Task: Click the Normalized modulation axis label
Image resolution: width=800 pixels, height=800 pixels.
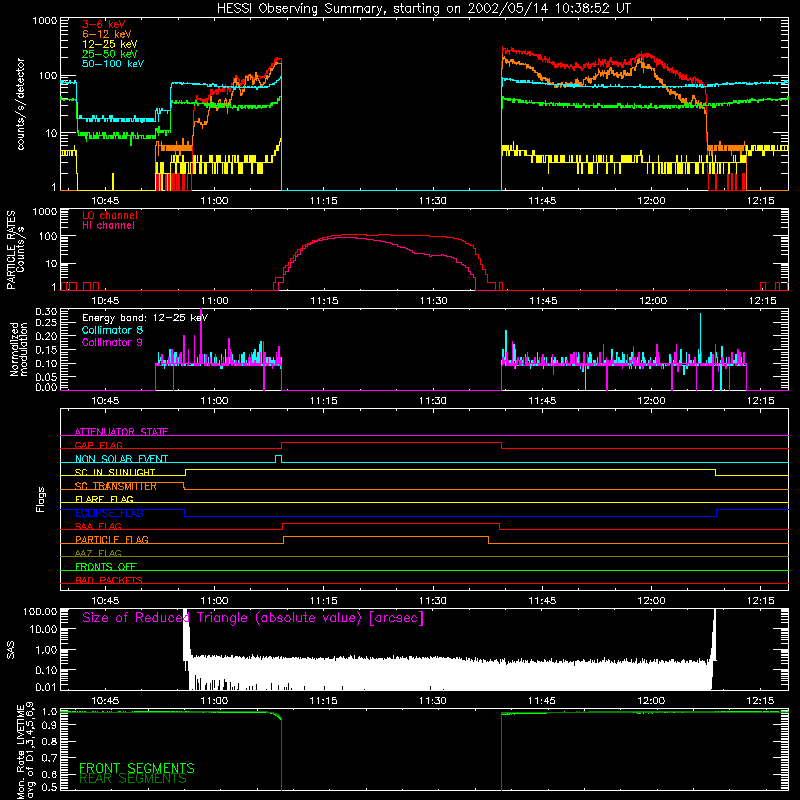Action: [18, 349]
